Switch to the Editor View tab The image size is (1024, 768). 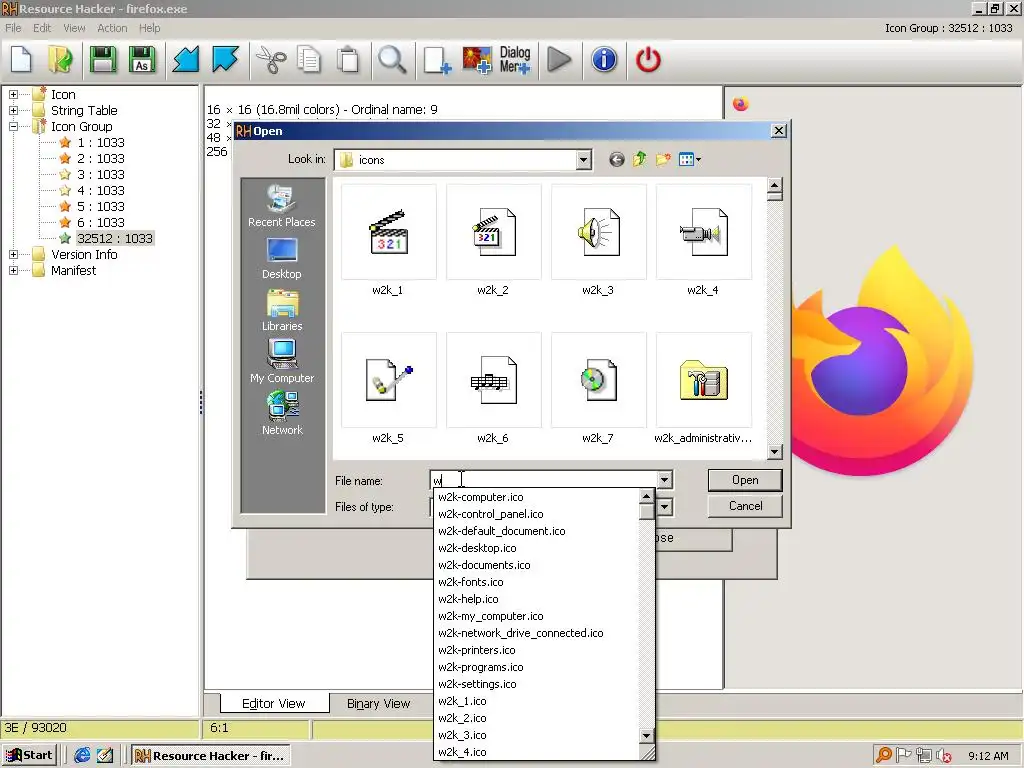pos(274,703)
